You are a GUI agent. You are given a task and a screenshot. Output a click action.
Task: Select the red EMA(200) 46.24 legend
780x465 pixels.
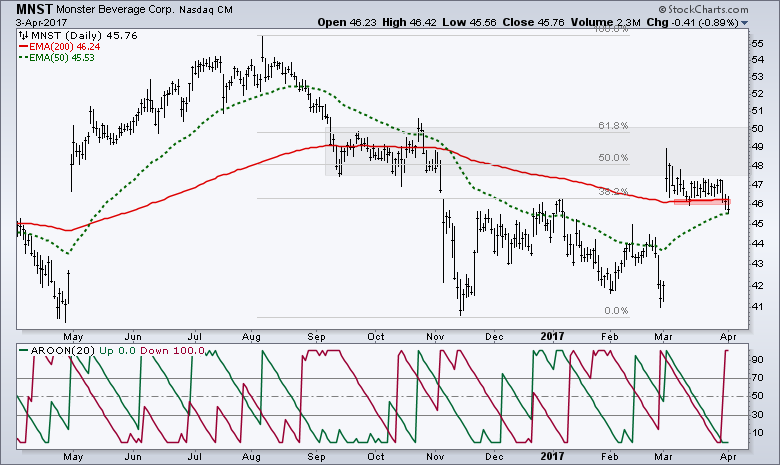click(x=60, y=47)
